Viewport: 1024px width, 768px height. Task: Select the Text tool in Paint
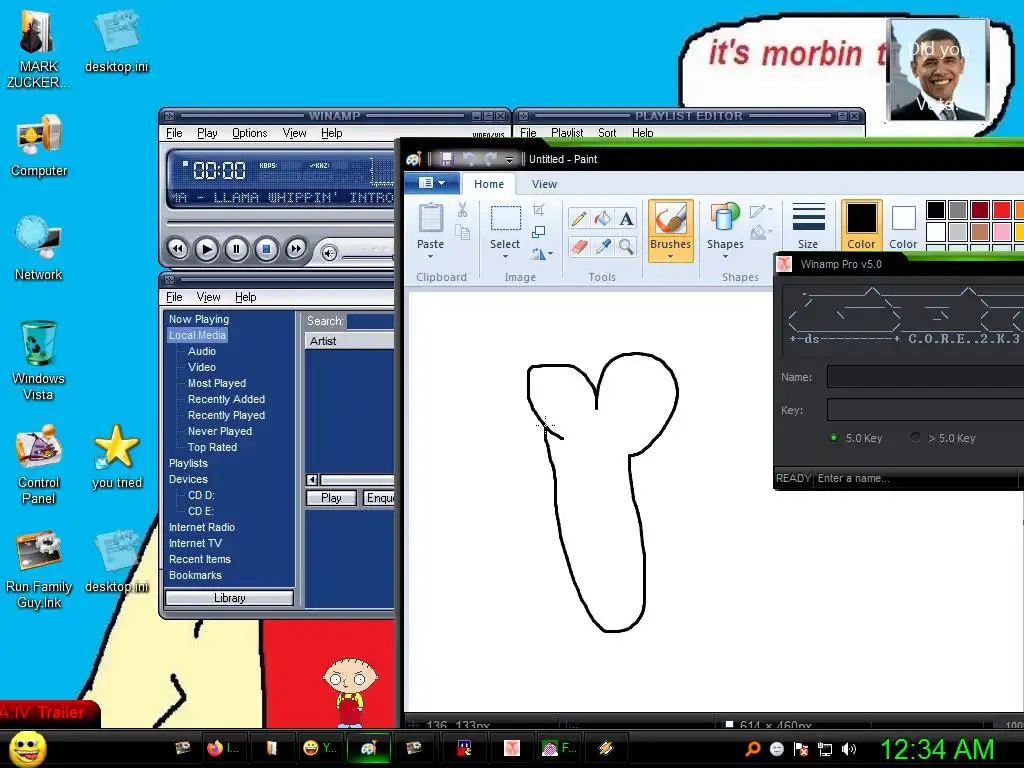626,219
